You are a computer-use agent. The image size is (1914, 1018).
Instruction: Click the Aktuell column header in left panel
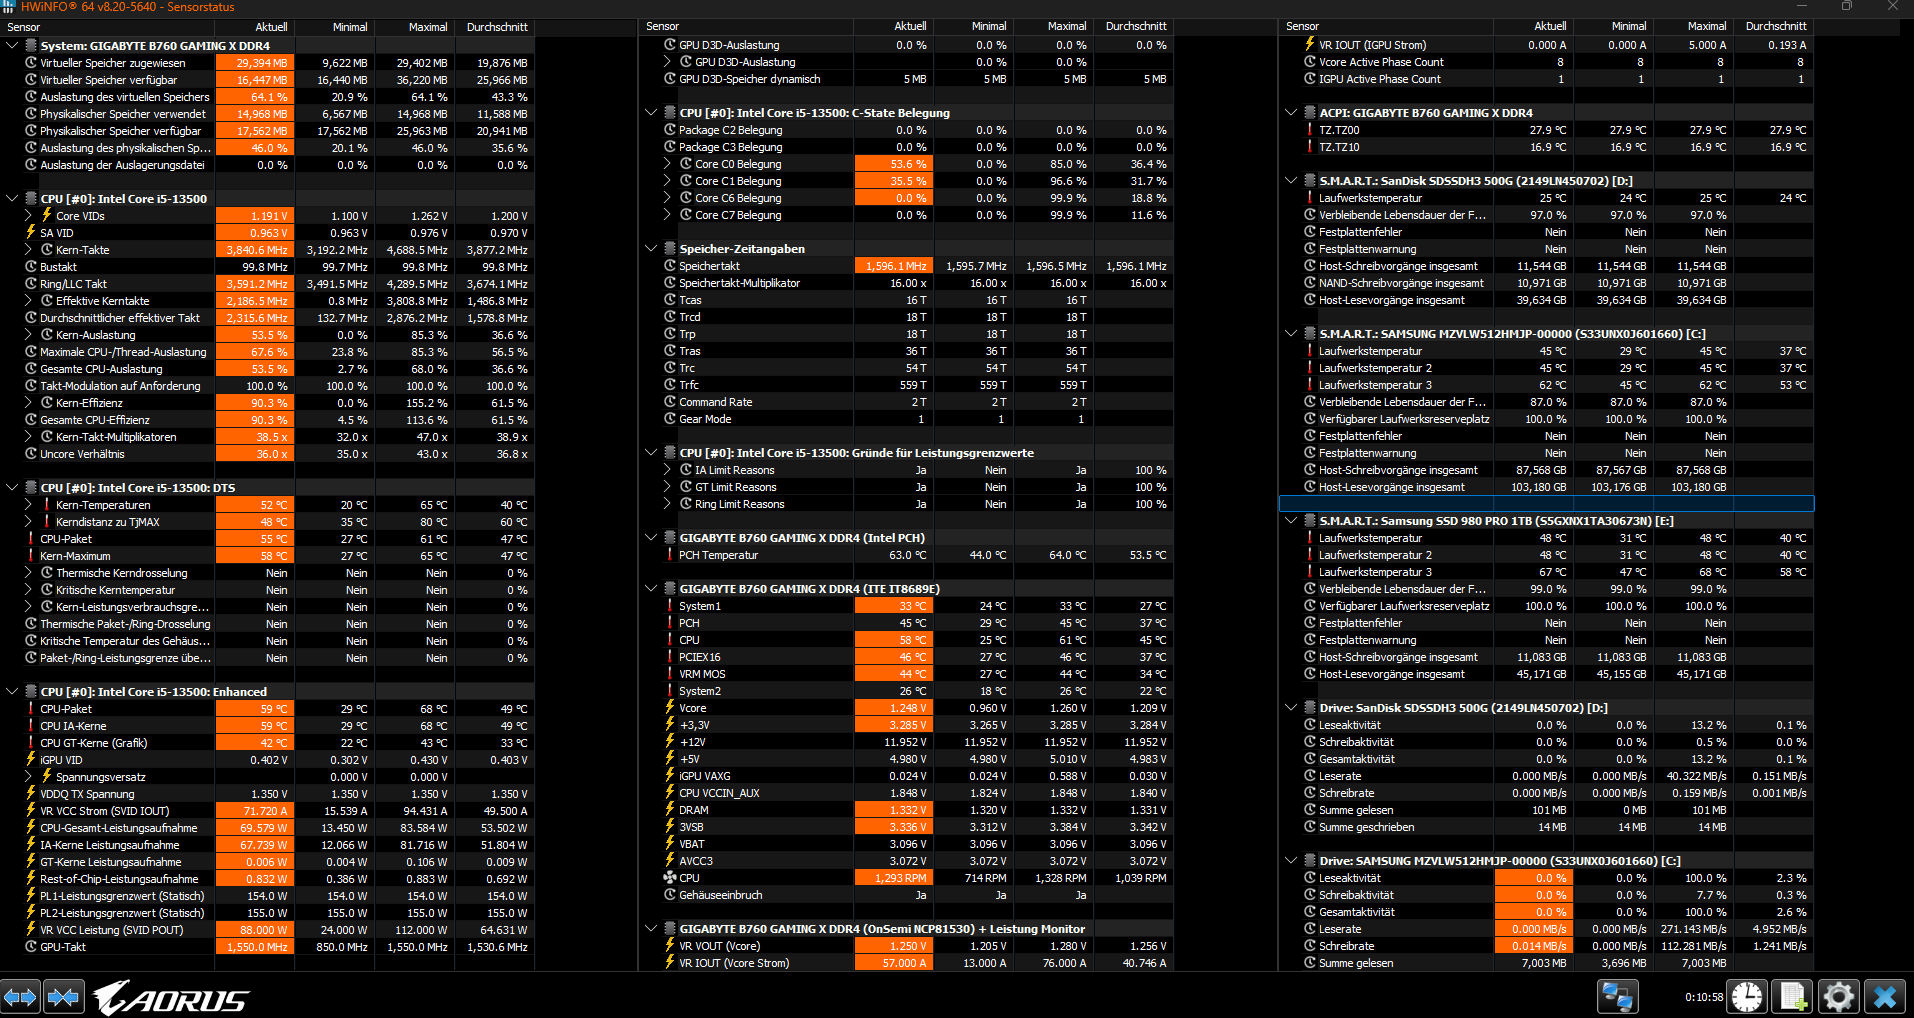255,27
